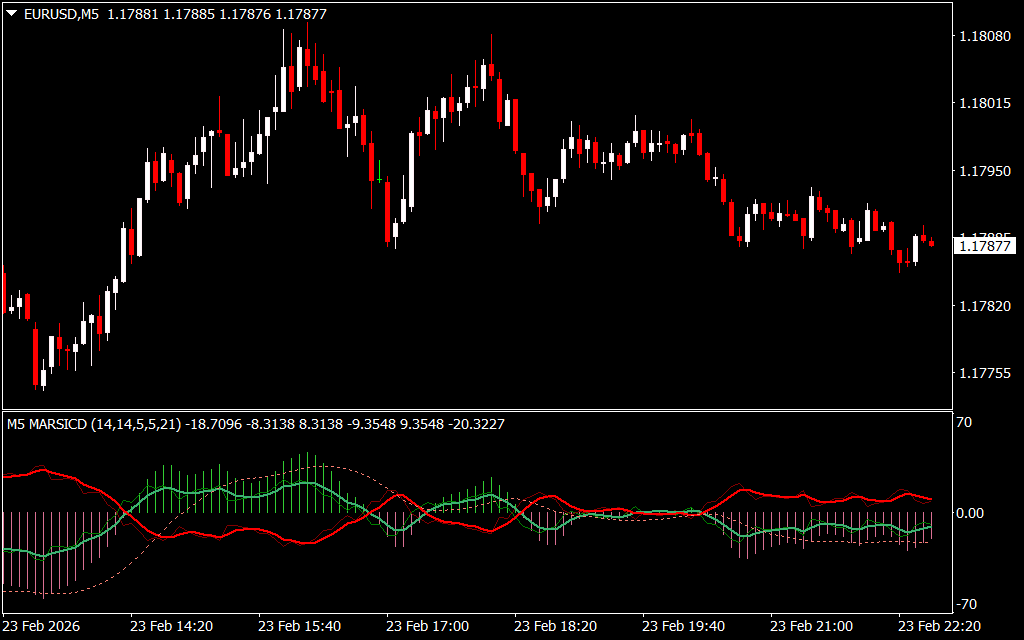Click the 1.18015 price scale label
This screenshot has height=640, width=1024.
(x=984, y=104)
